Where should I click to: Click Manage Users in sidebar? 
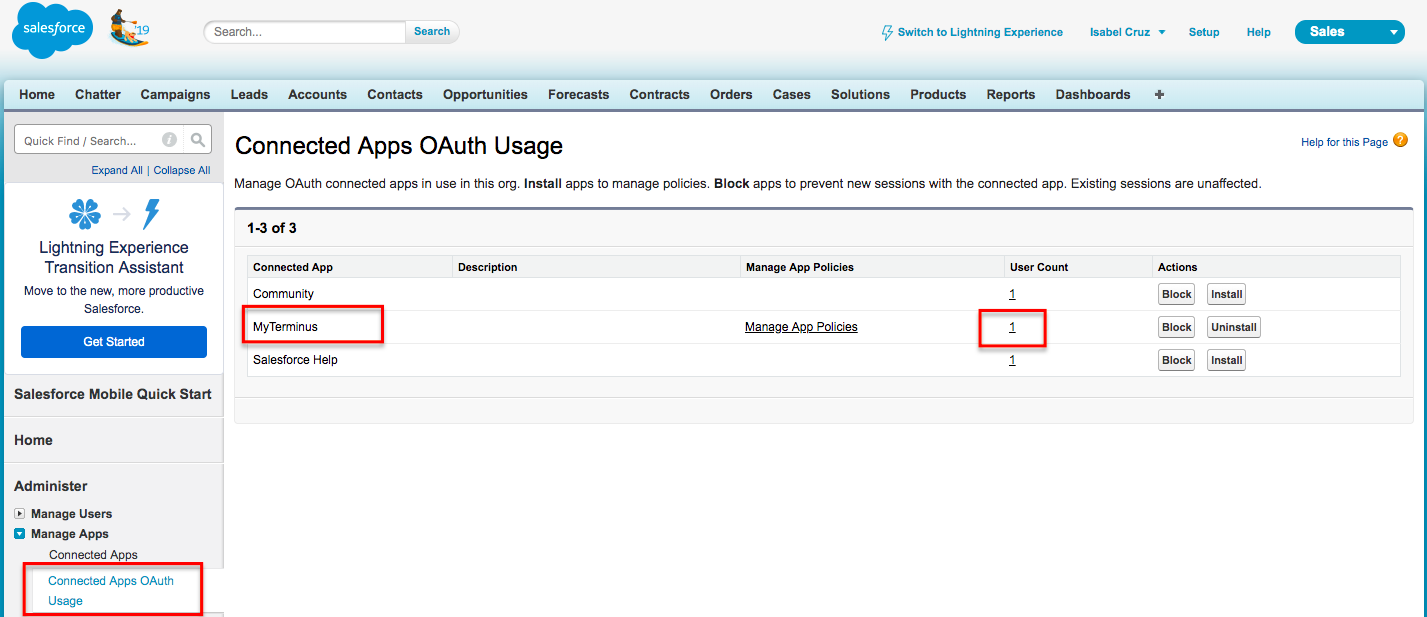pos(71,514)
